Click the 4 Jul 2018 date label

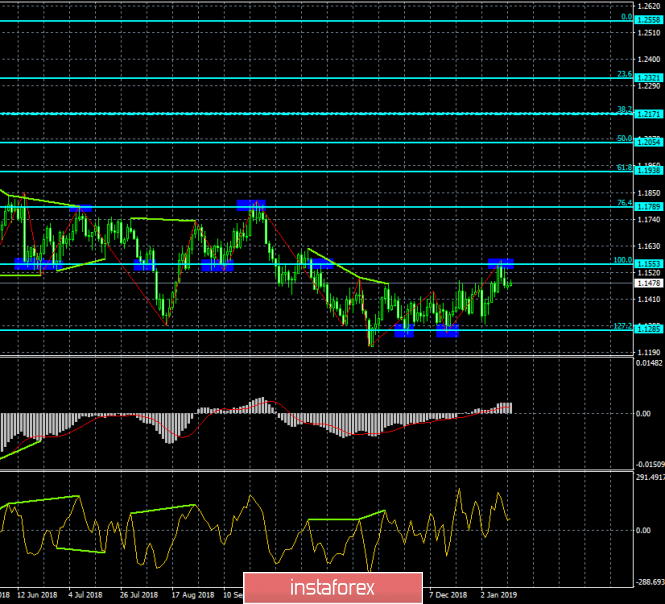click(86, 593)
